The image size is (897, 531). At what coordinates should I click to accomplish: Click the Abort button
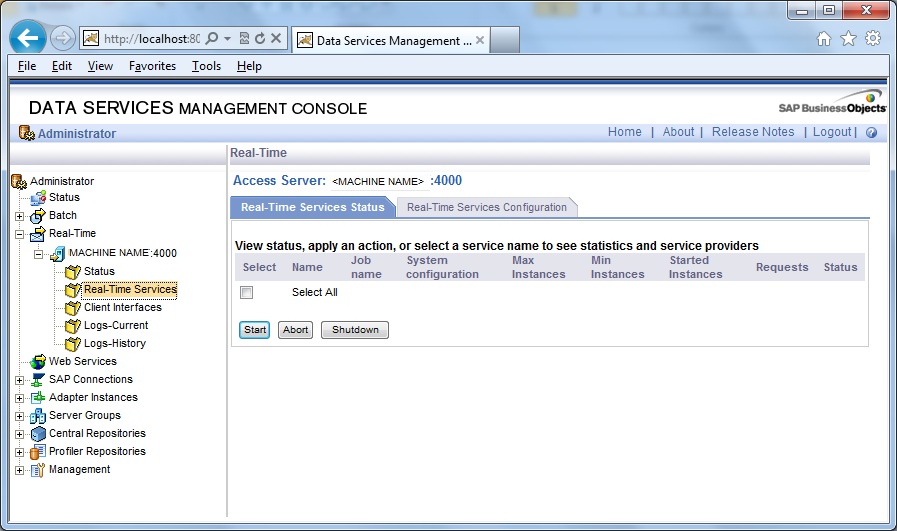coord(295,330)
